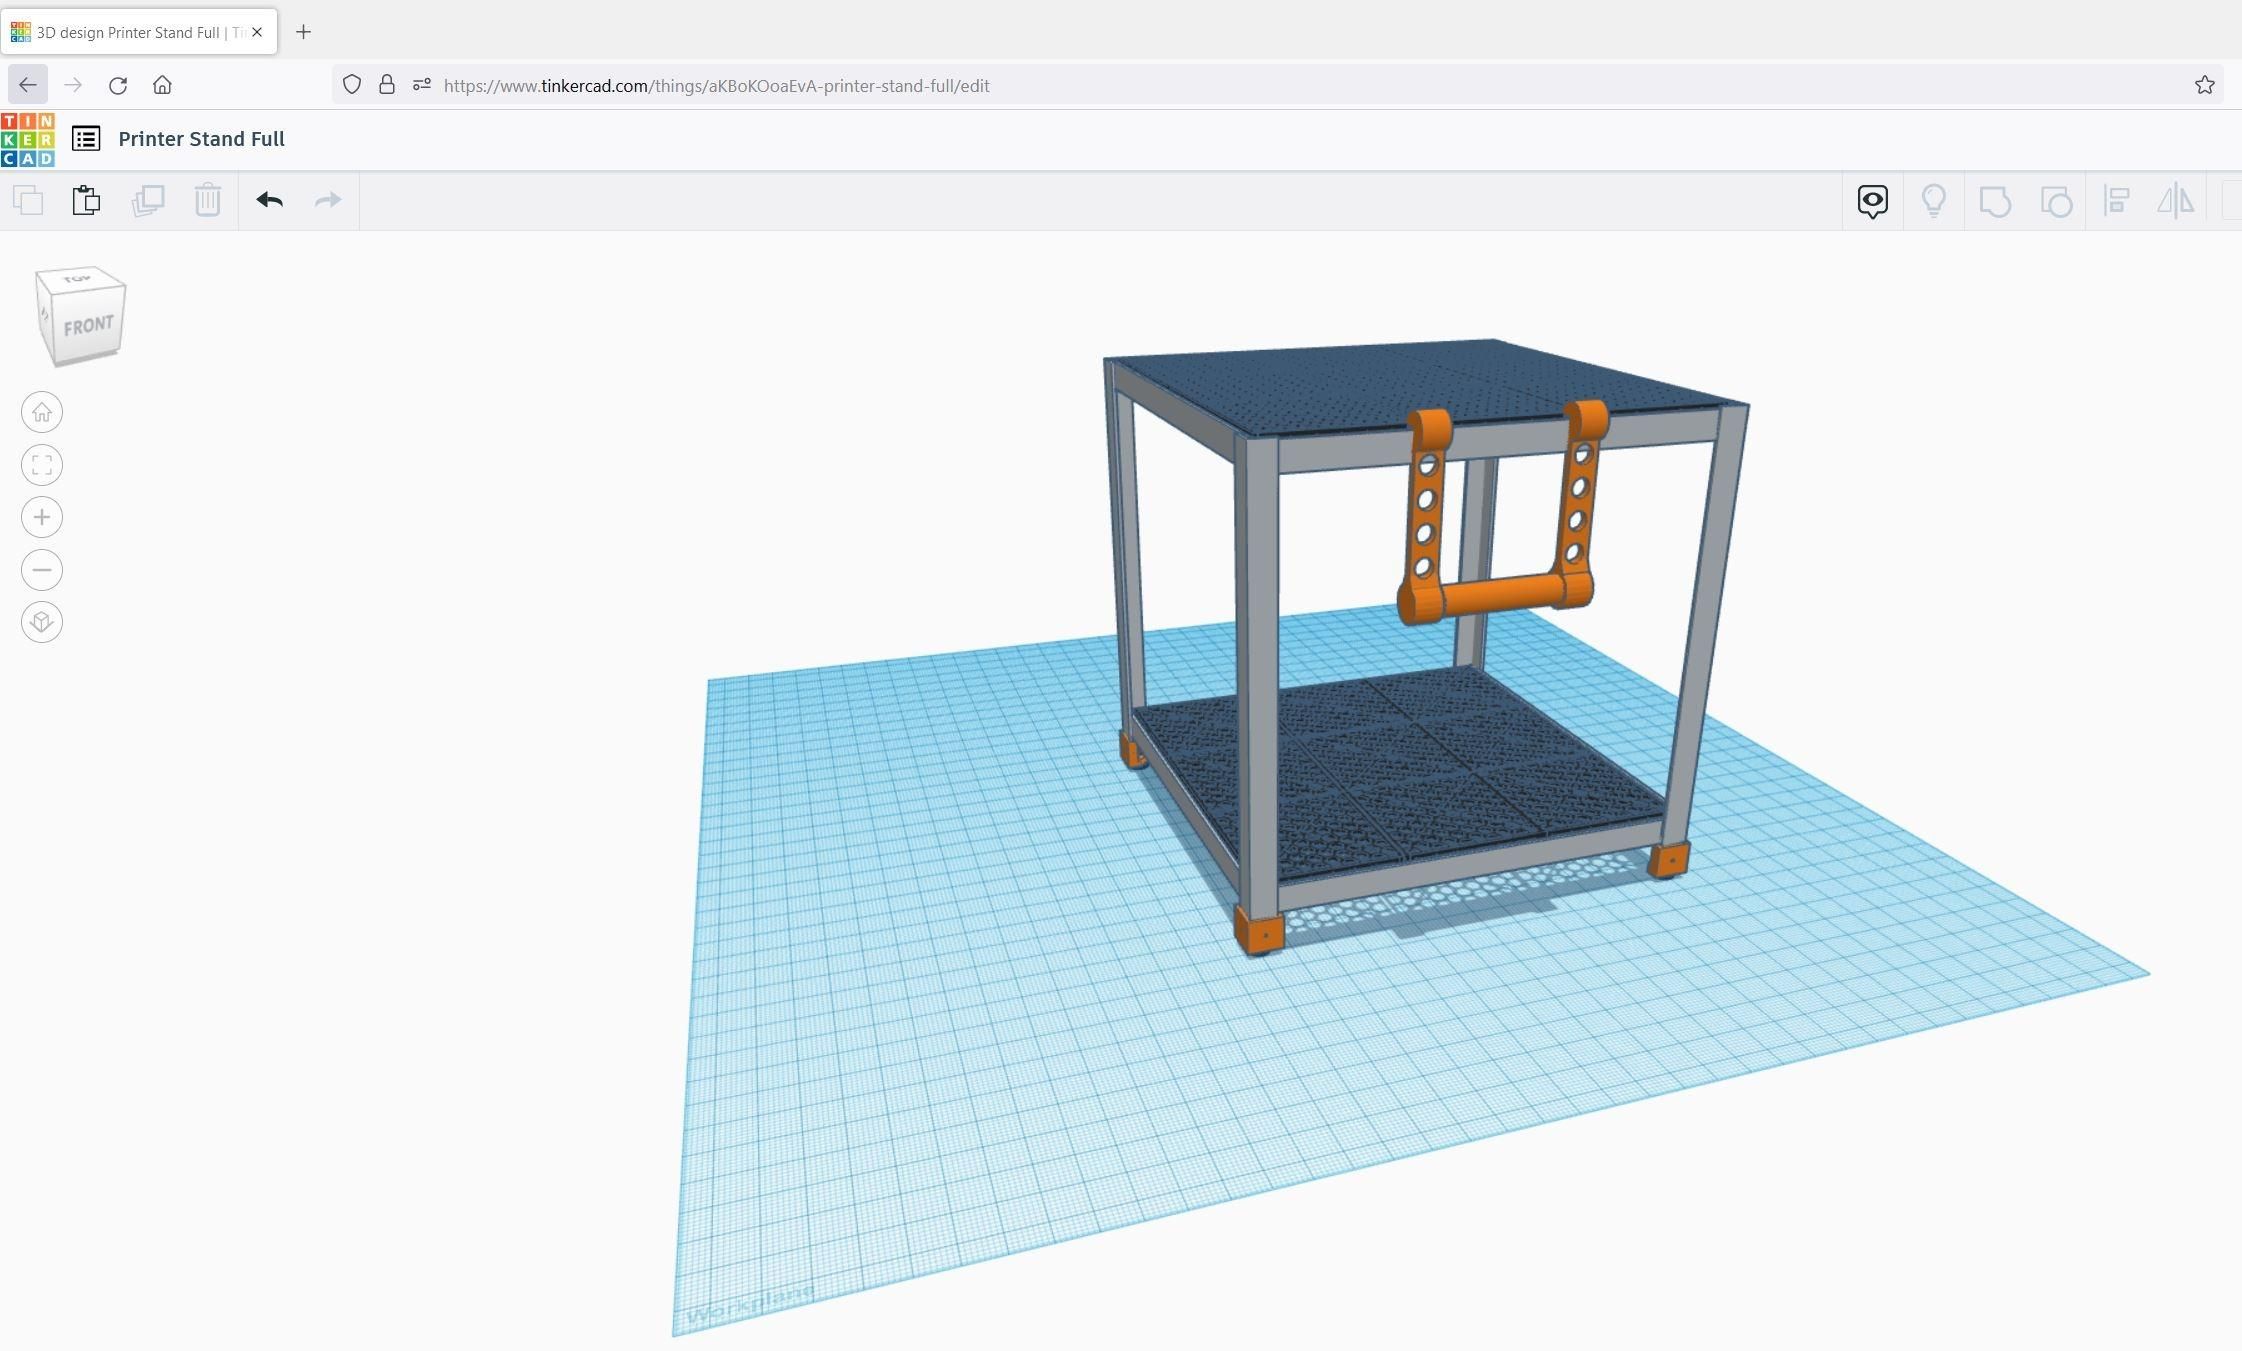Select the Ungroup tool
This screenshot has width=2242, height=1351.
pyautogui.click(x=2056, y=201)
